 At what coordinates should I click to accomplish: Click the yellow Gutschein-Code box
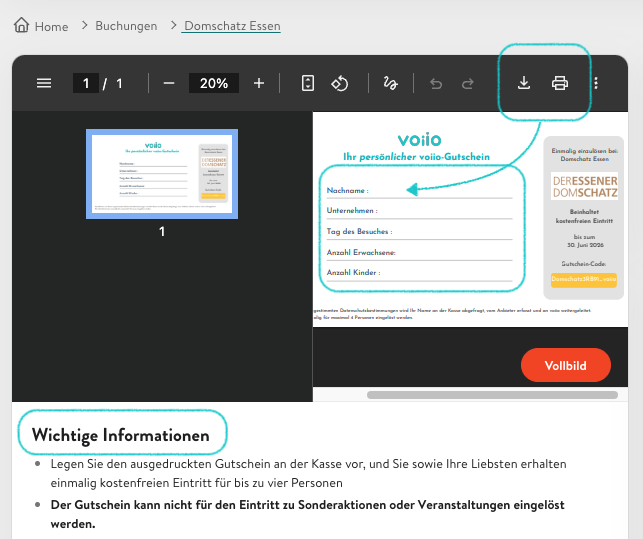click(584, 280)
